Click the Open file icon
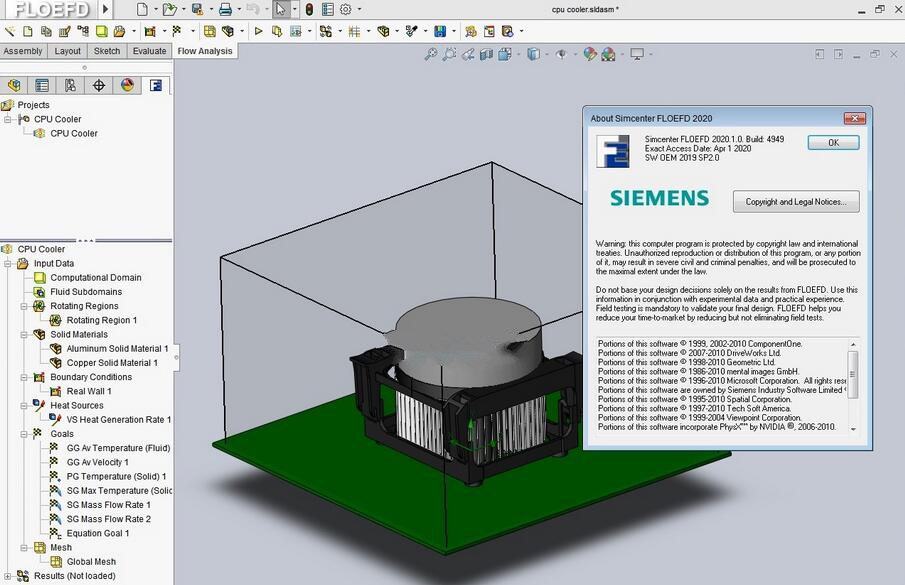Viewport: 905px width, 585px height. (169, 9)
